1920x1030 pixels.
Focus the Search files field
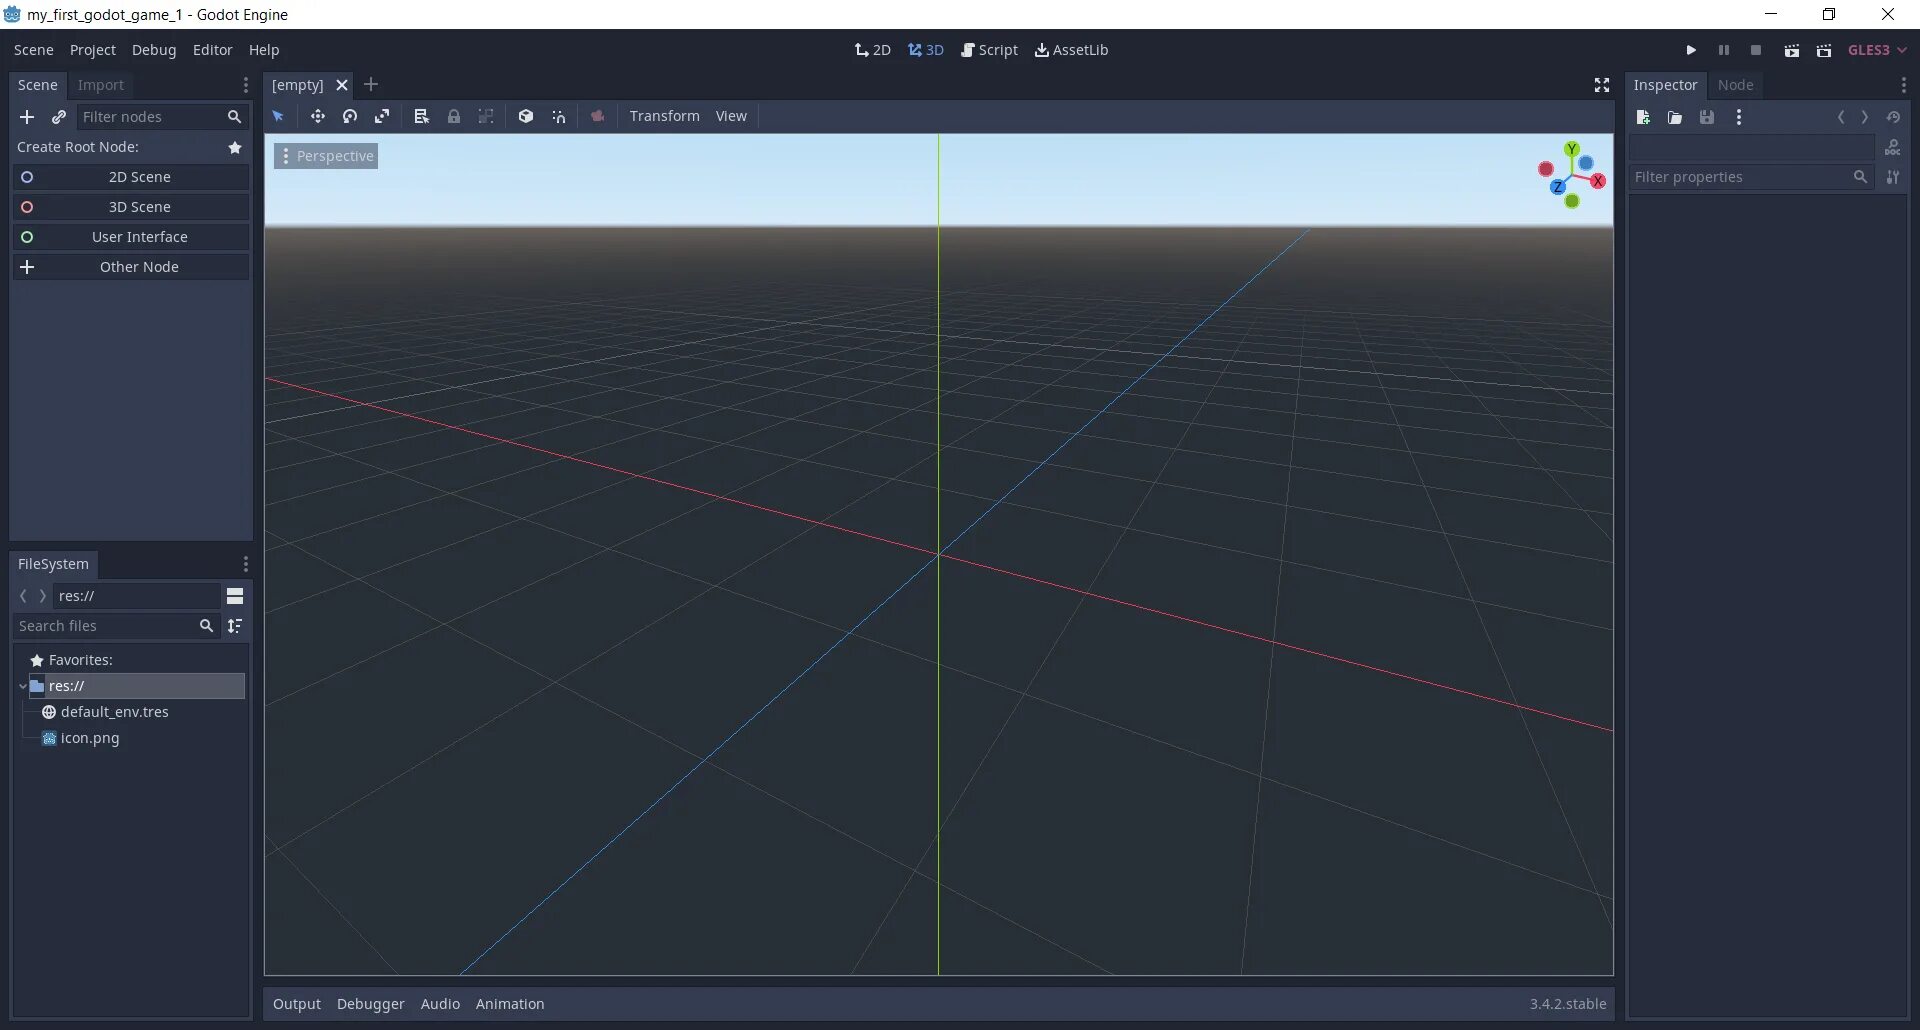[x=116, y=626]
